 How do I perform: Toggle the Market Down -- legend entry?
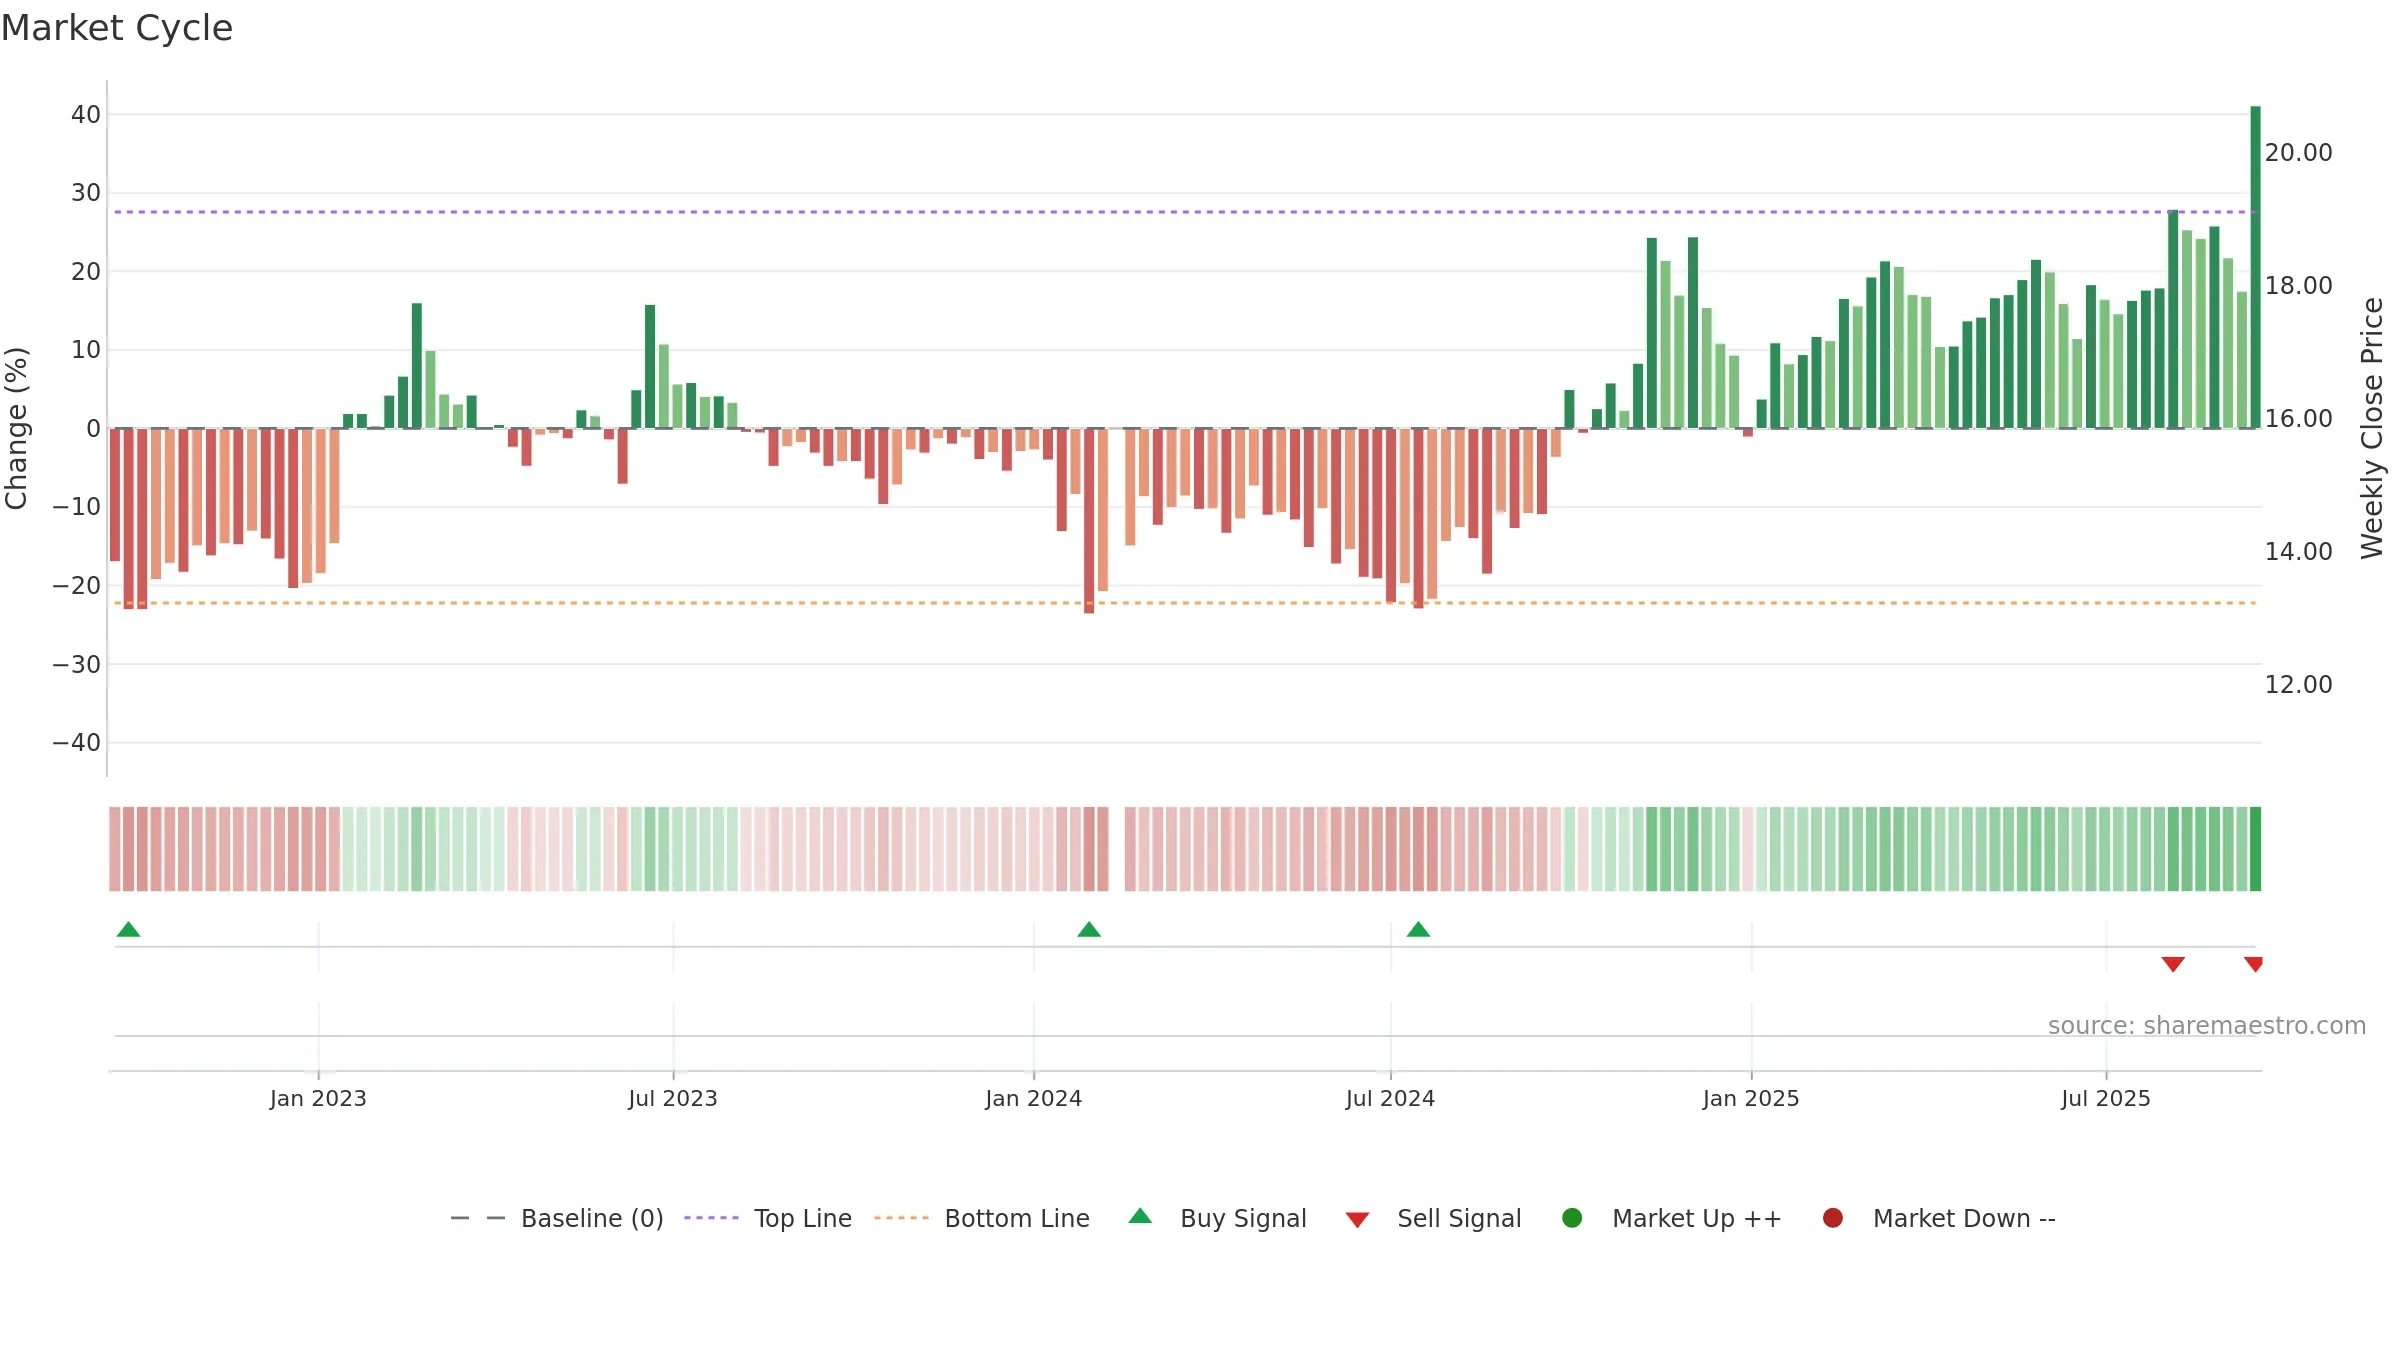pos(1939,1218)
